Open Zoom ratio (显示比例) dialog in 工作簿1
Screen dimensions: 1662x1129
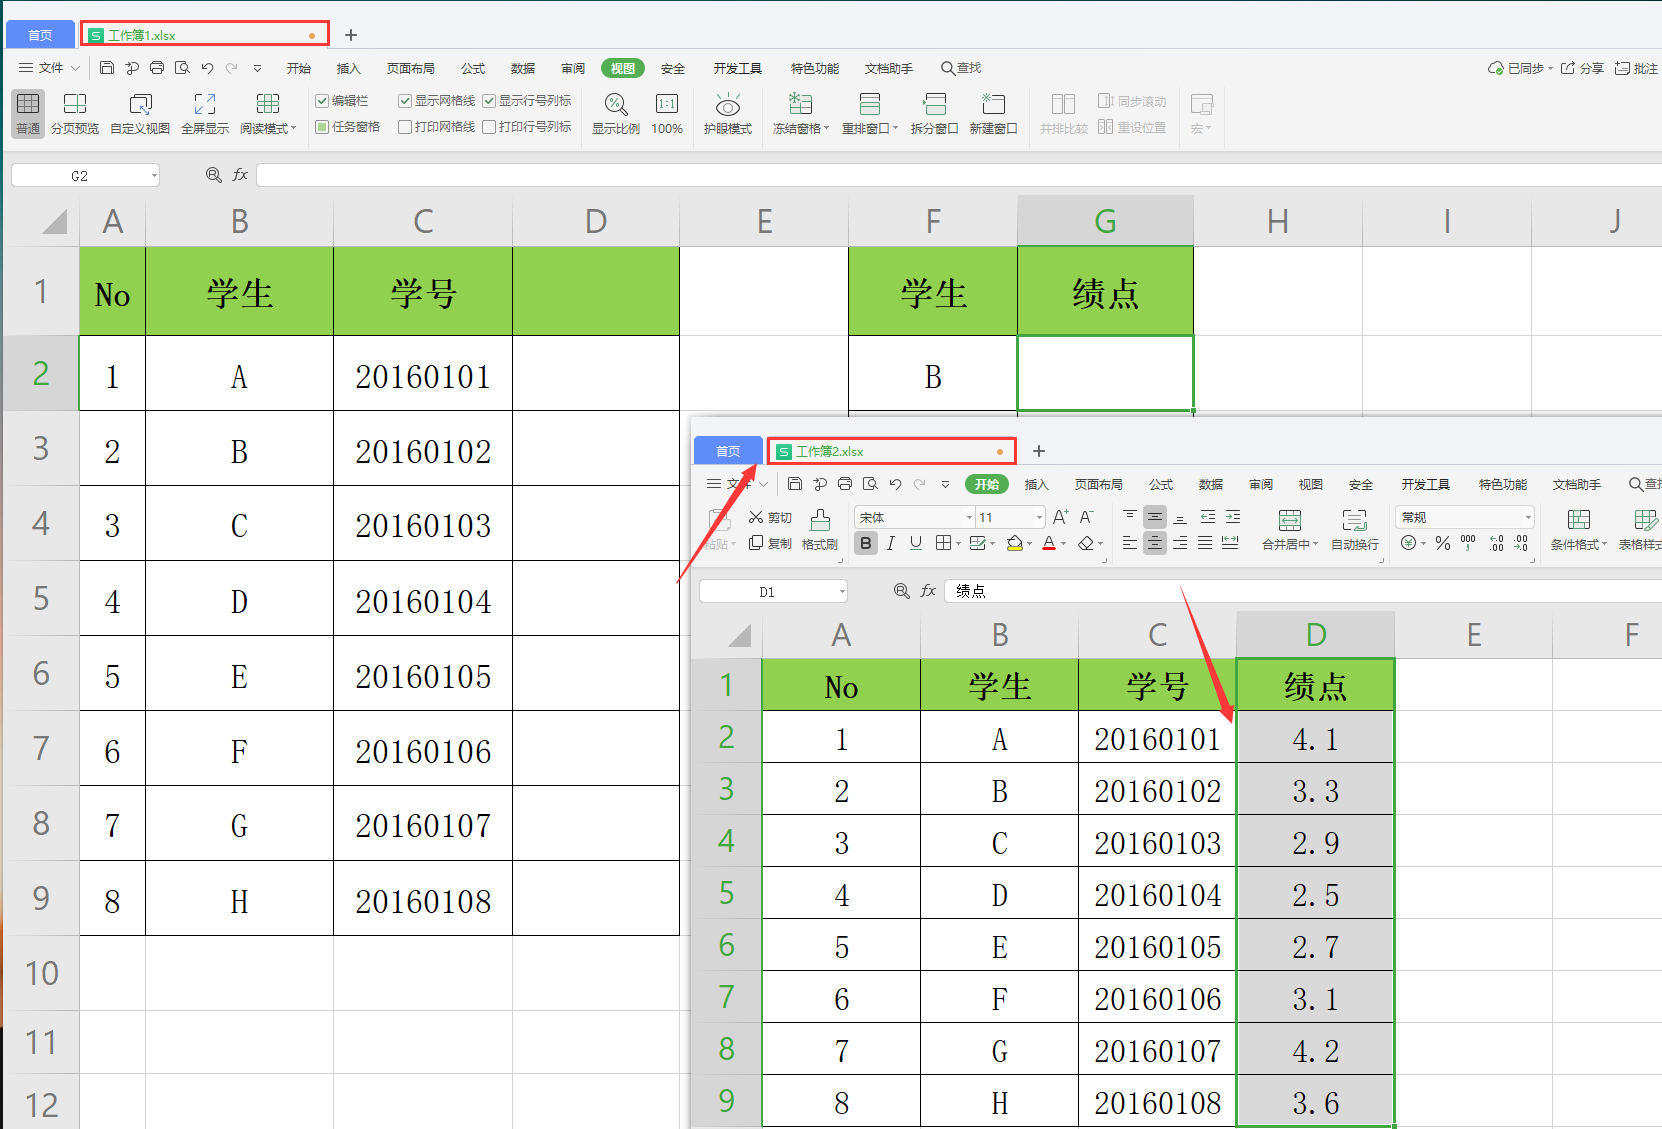[616, 113]
